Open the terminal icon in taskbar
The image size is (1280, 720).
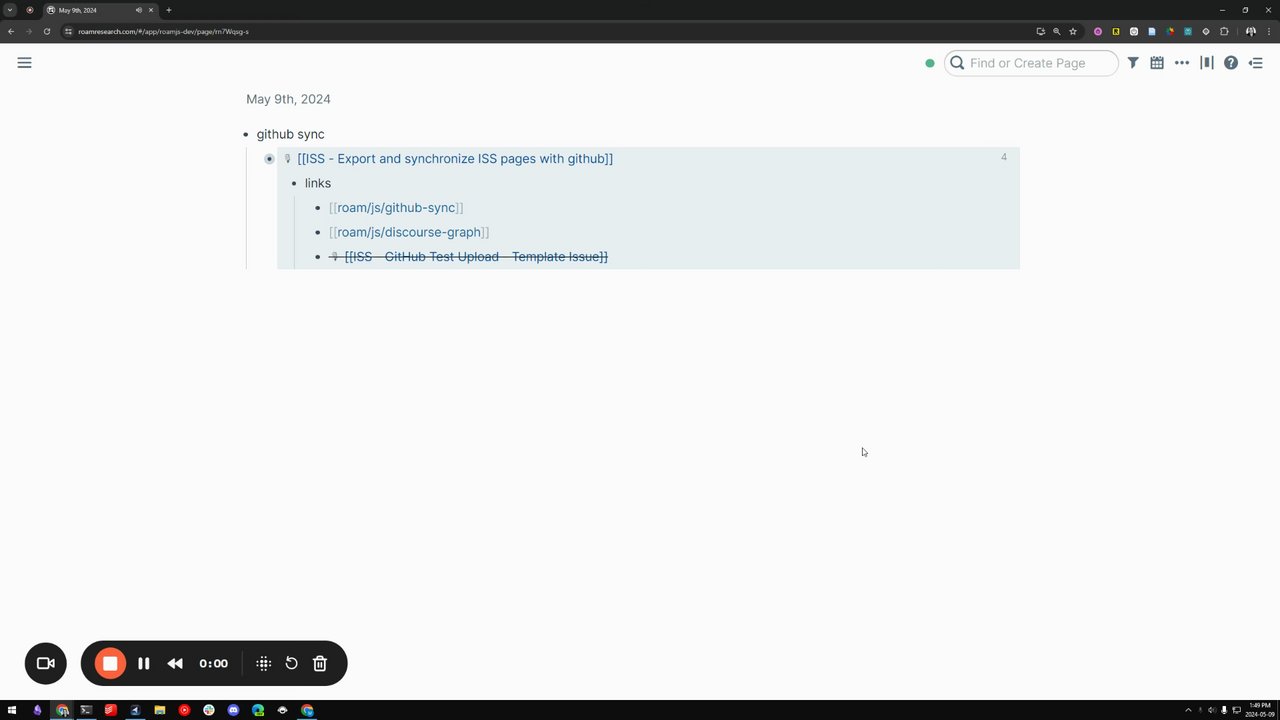[86, 710]
